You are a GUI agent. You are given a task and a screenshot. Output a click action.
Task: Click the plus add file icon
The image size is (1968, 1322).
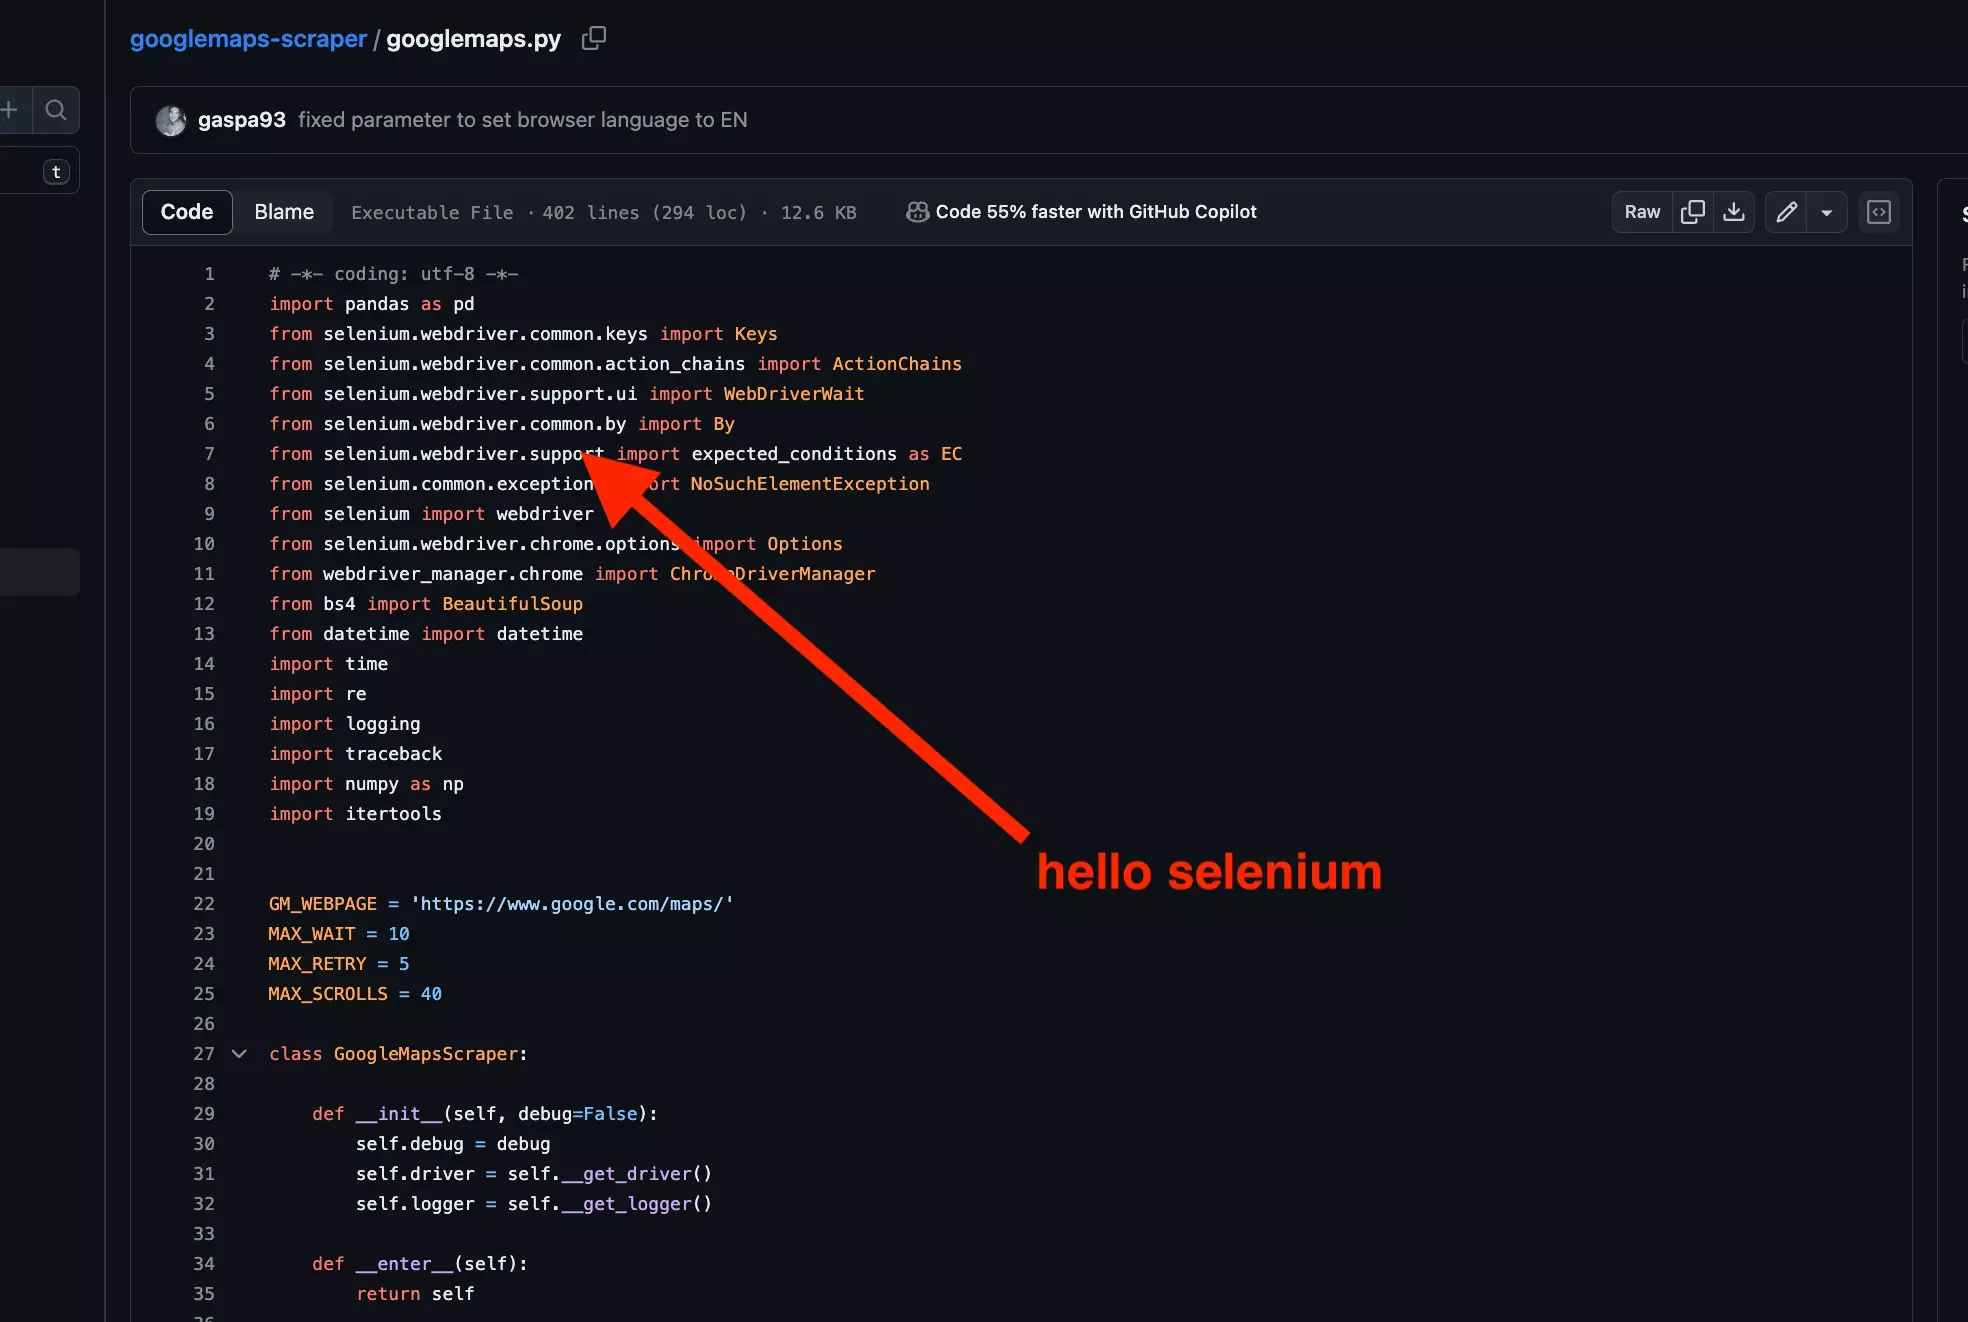coord(10,110)
